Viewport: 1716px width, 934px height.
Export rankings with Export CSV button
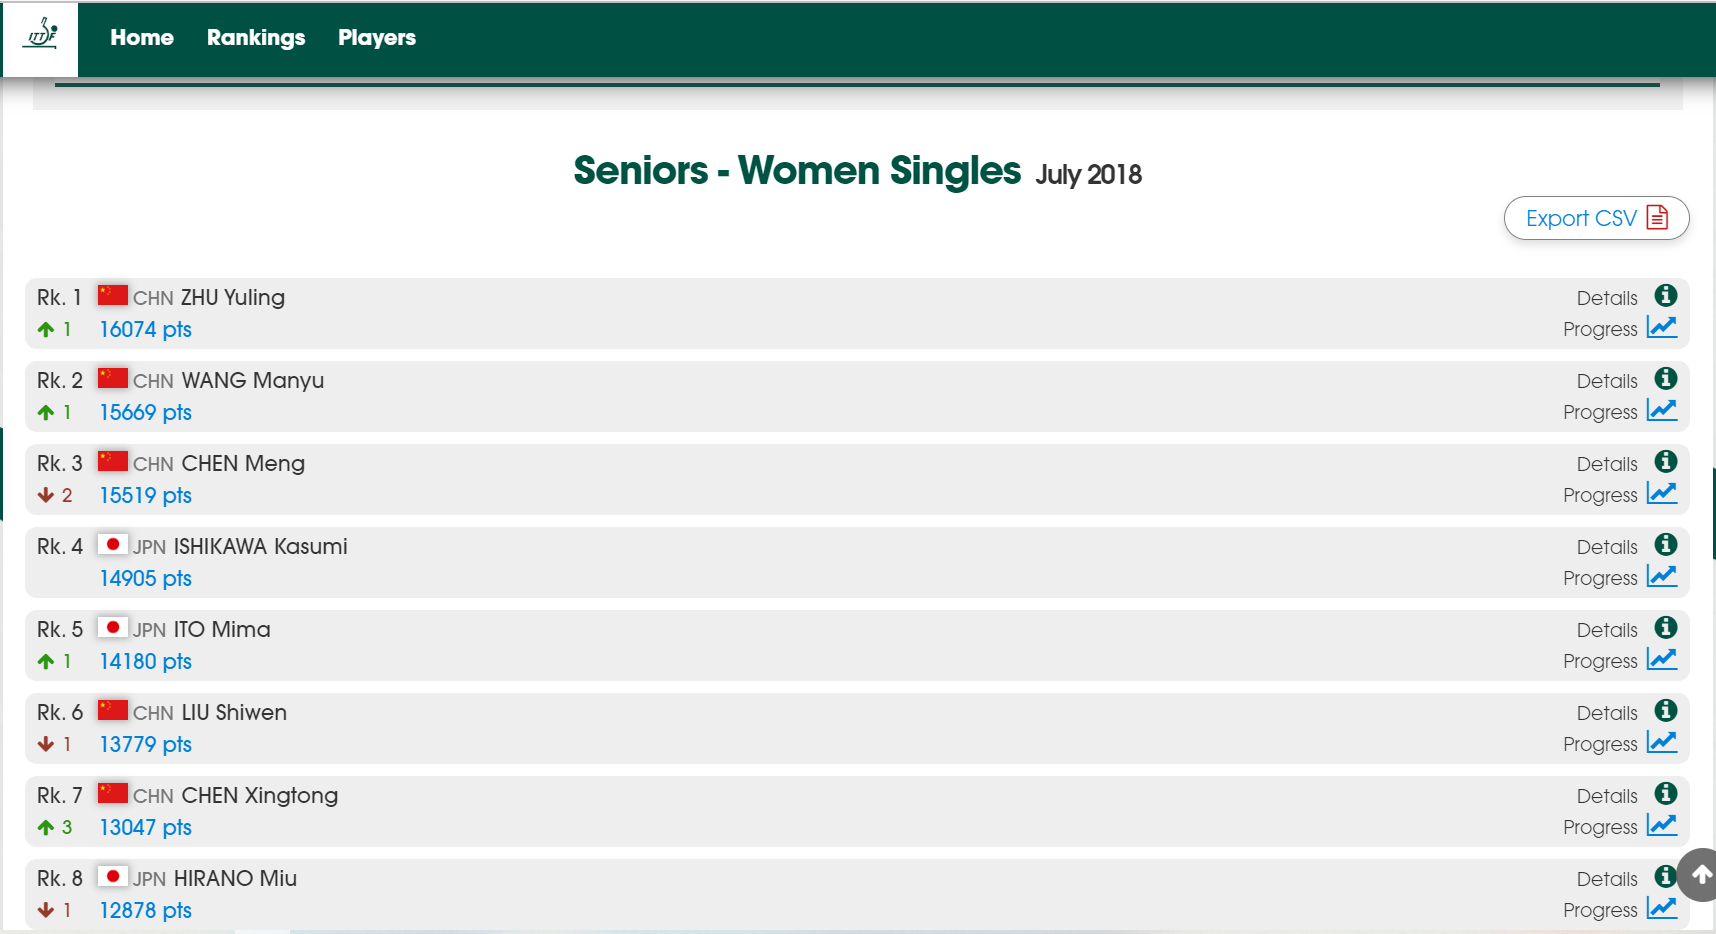(1596, 218)
